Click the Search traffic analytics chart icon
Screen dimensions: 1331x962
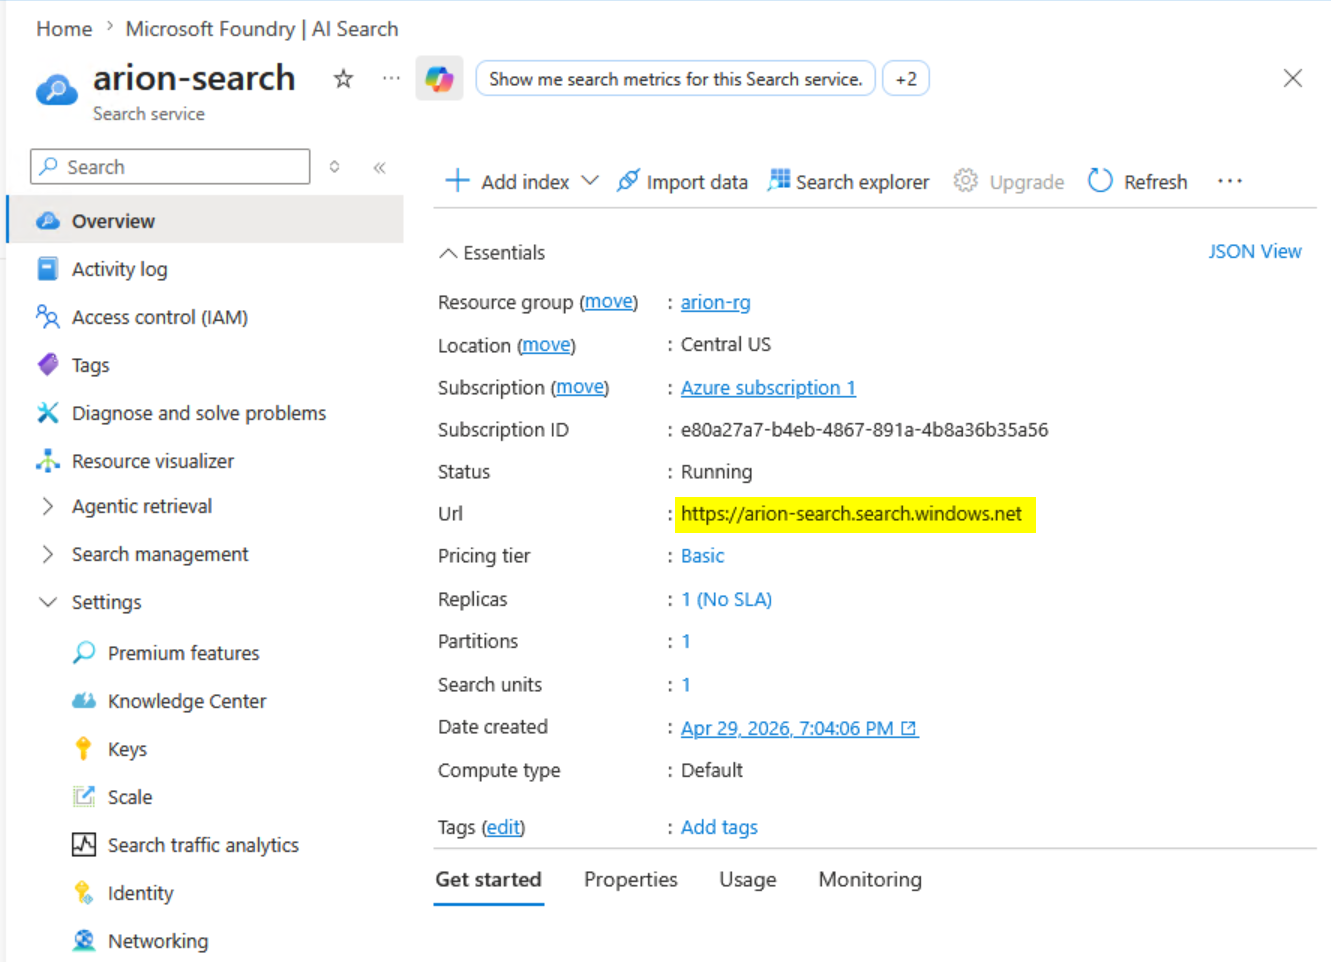[x=84, y=845]
